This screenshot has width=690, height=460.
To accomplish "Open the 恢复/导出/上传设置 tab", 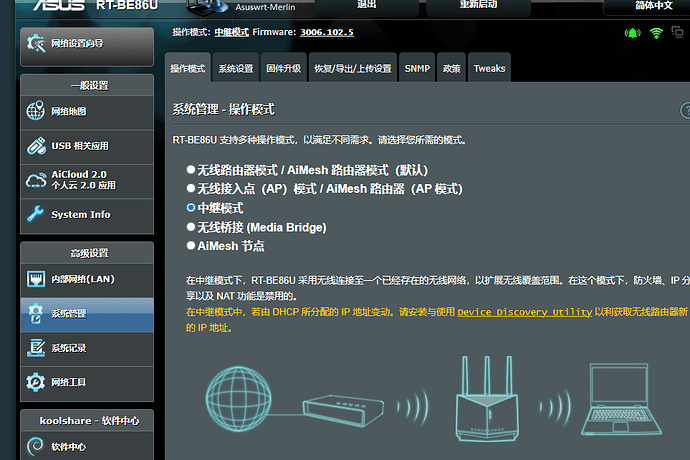I will (353, 68).
